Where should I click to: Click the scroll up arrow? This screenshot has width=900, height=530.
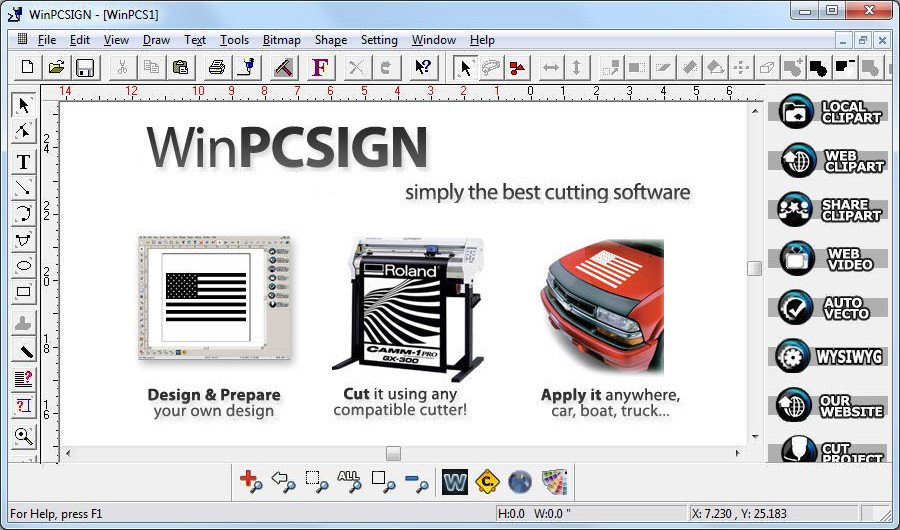(x=754, y=111)
